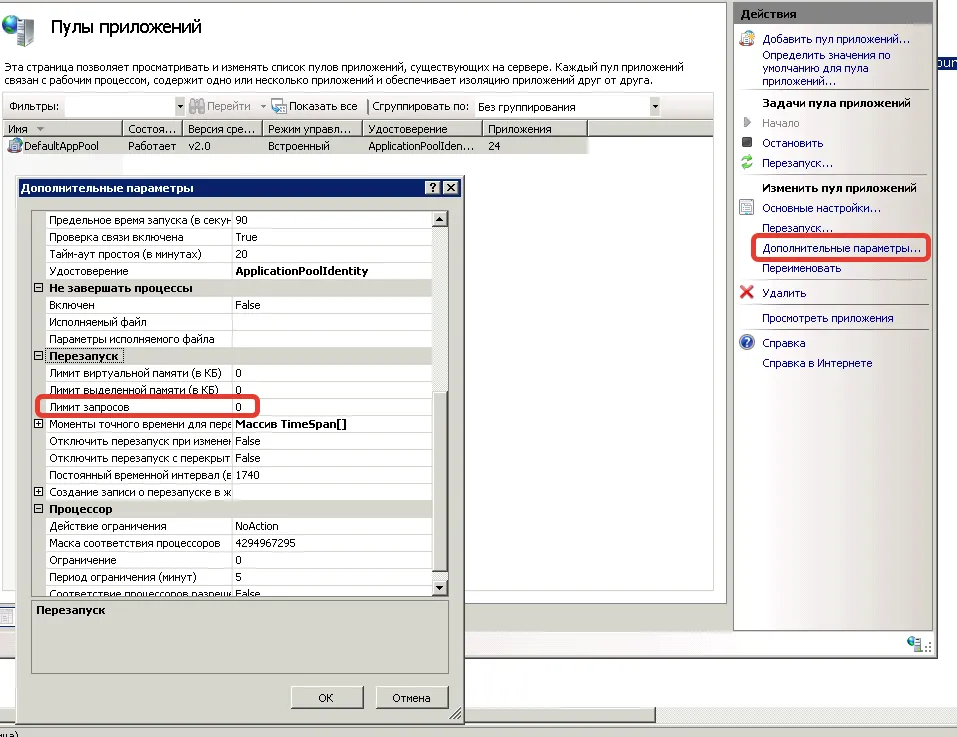Image resolution: width=957 pixels, height=737 pixels.
Task: Sort the list by Приложения column header
Action: pos(535,129)
